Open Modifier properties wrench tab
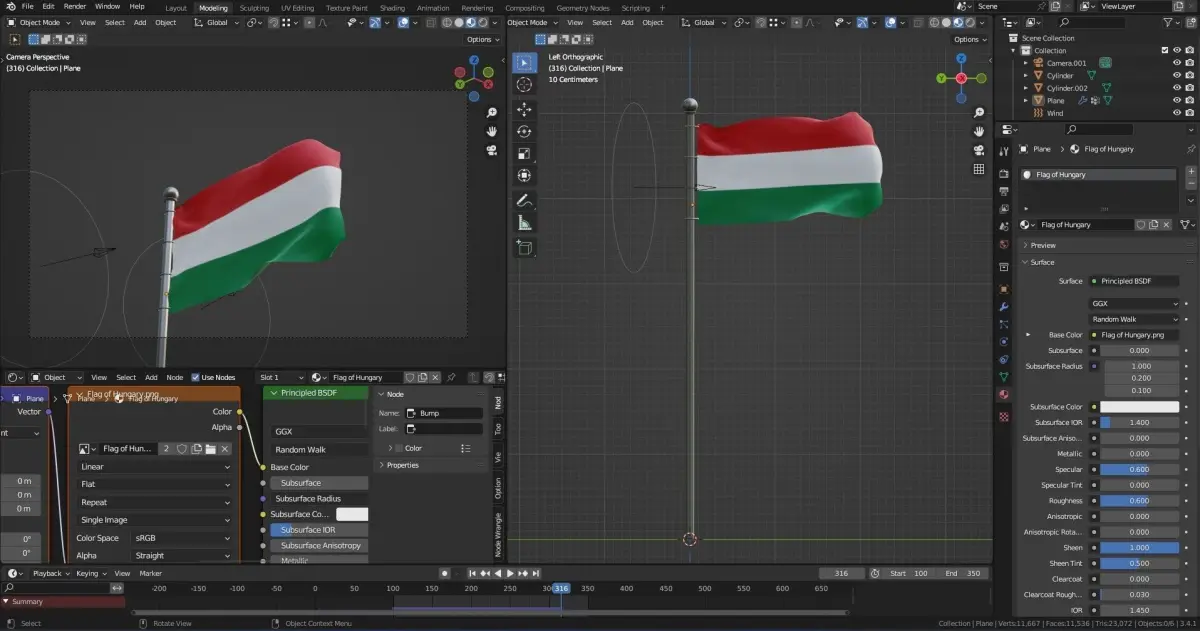The width and height of the screenshot is (1200, 631). pos(1004,306)
